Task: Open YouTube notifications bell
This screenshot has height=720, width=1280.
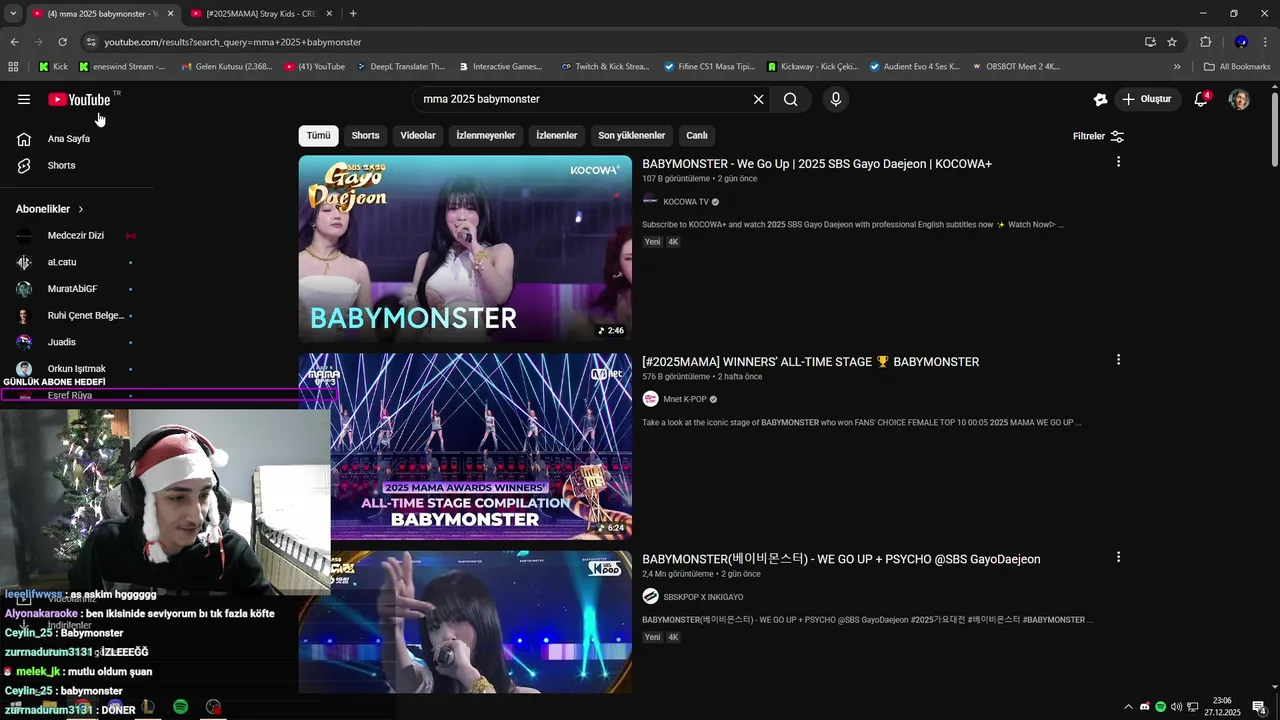Action: click(x=1201, y=99)
